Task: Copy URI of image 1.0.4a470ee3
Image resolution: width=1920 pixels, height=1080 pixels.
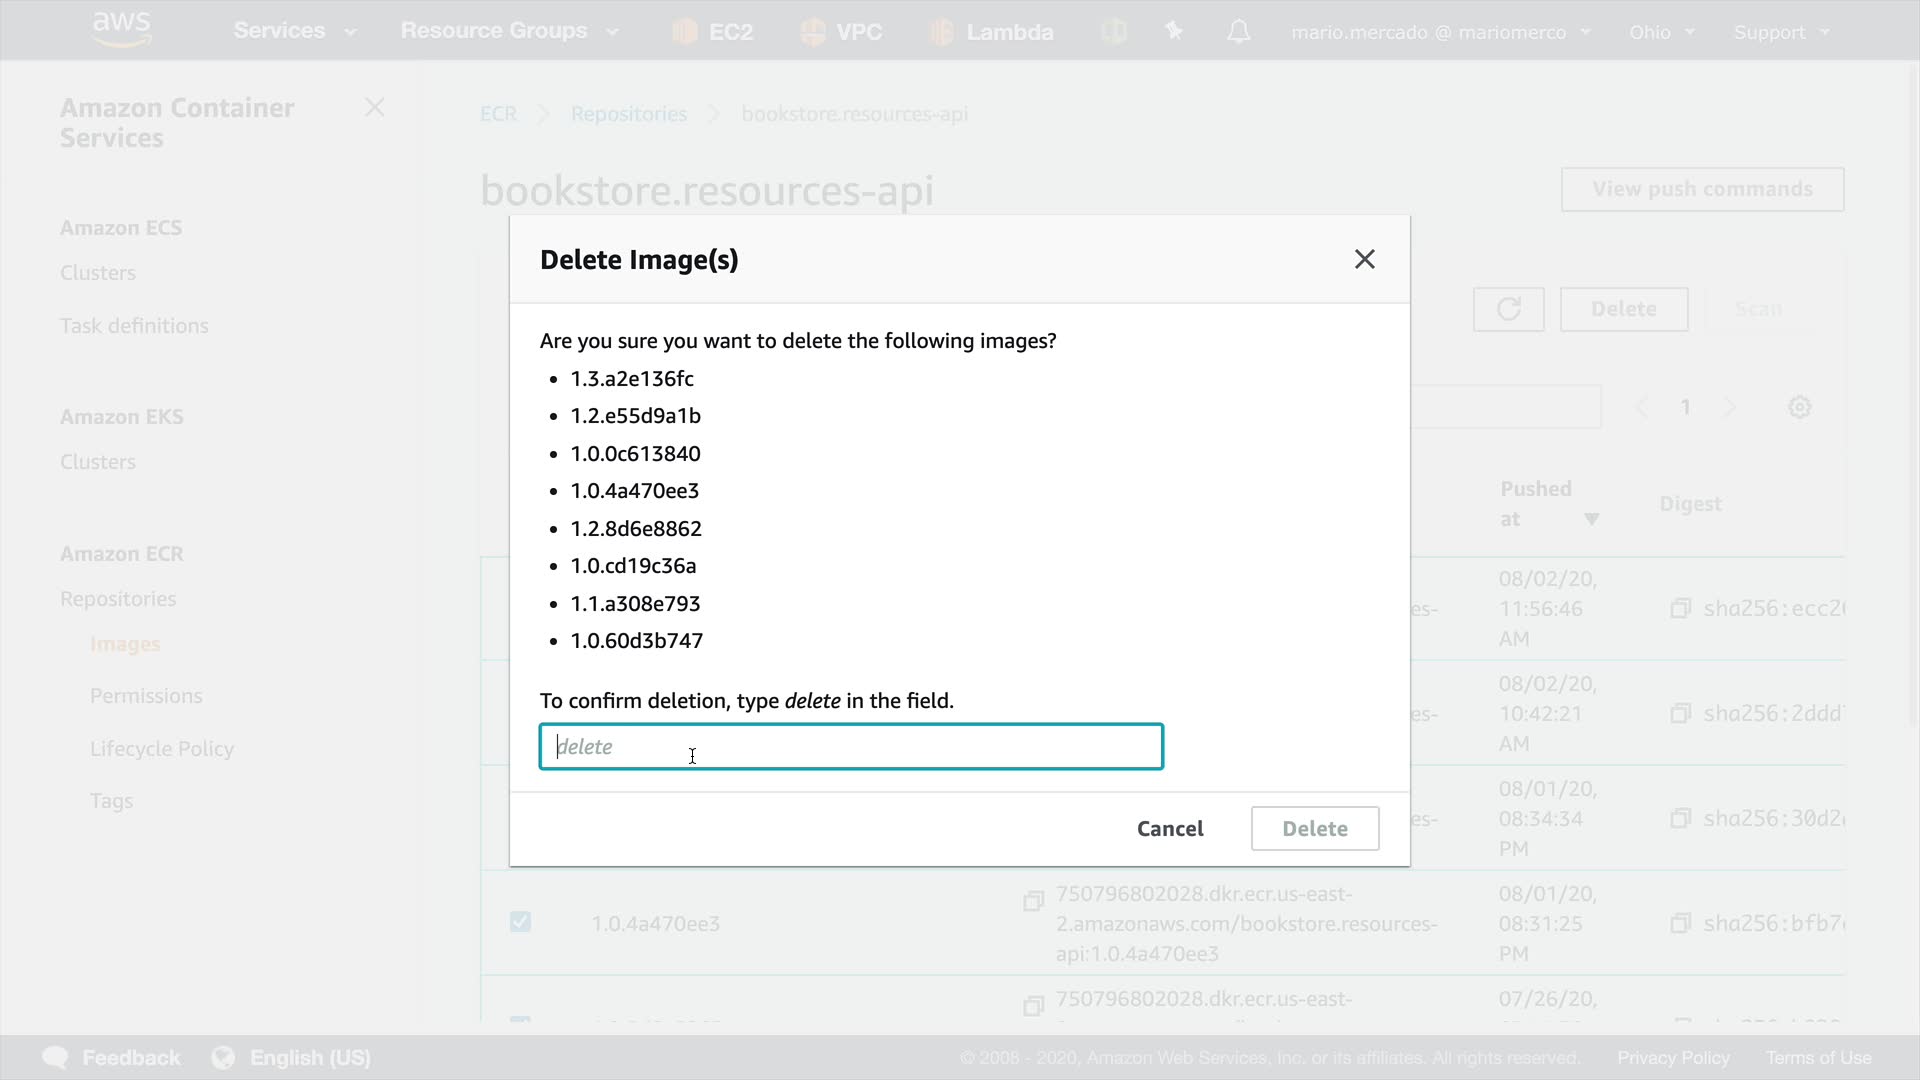Action: [x=1033, y=901]
